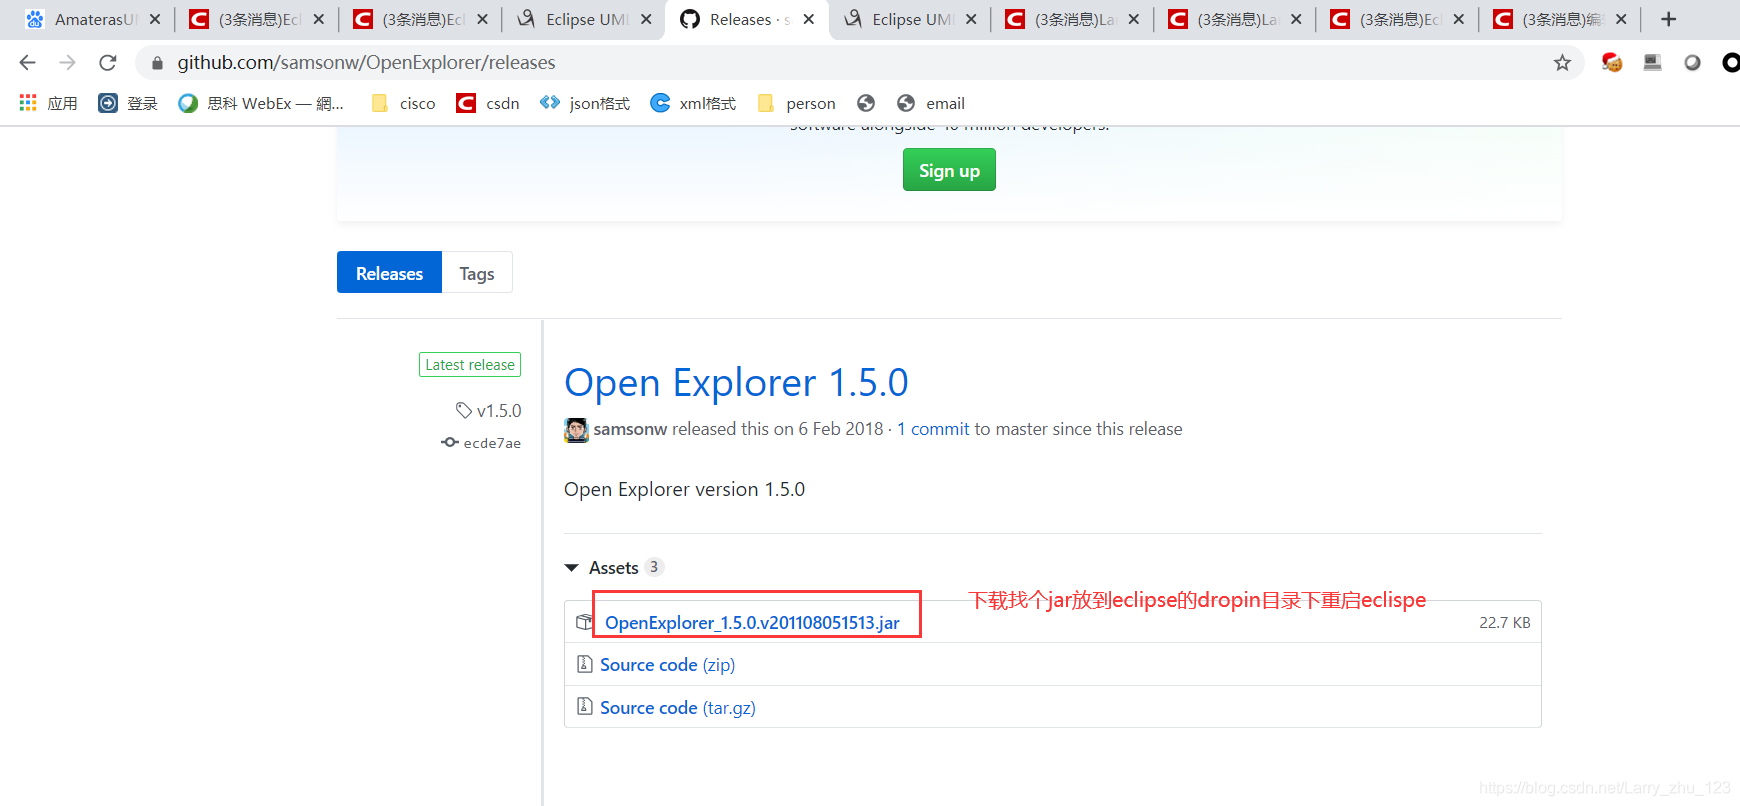Download Source code (zip)
1740x806 pixels.
click(x=667, y=665)
